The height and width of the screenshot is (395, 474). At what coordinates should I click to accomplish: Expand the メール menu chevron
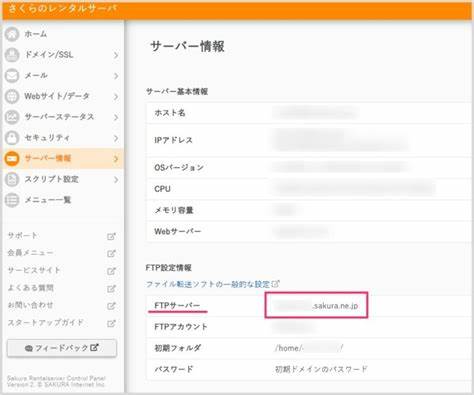tap(116, 76)
